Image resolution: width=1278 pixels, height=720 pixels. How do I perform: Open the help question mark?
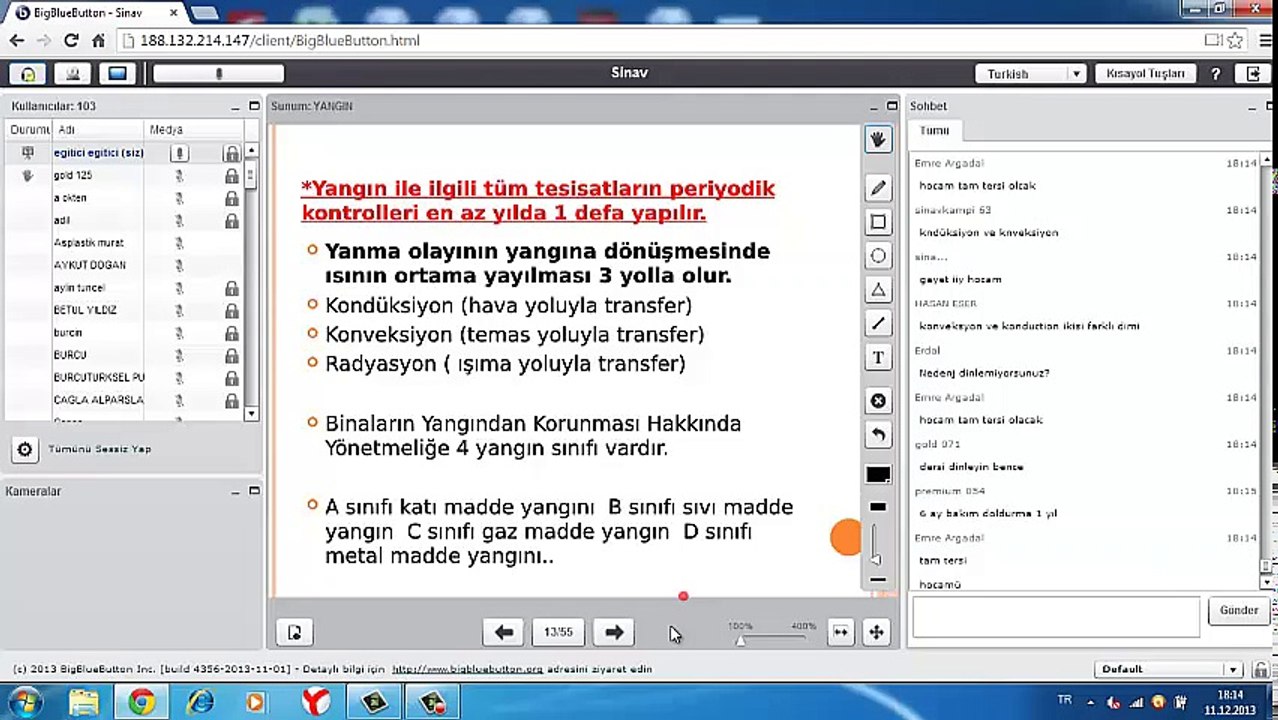(1216, 73)
